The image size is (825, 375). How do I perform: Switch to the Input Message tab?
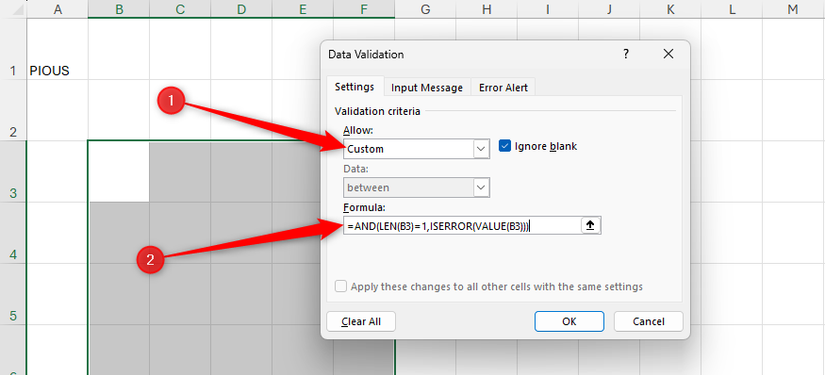click(x=427, y=87)
